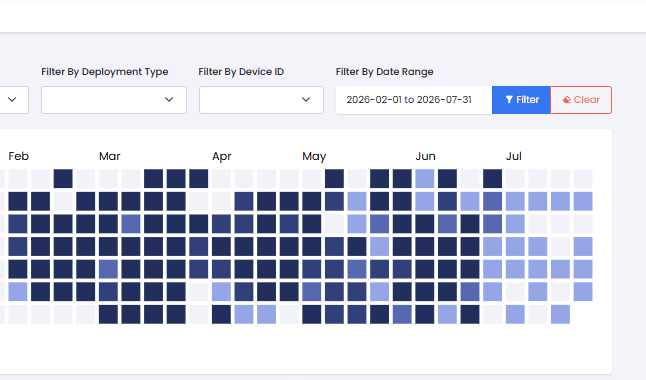Click the Jul month label

coord(514,156)
